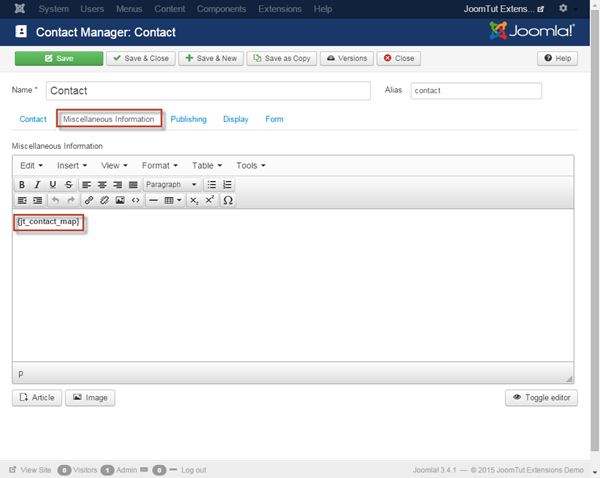
Task: Increase indent of the paragraph
Action: click(38, 201)
